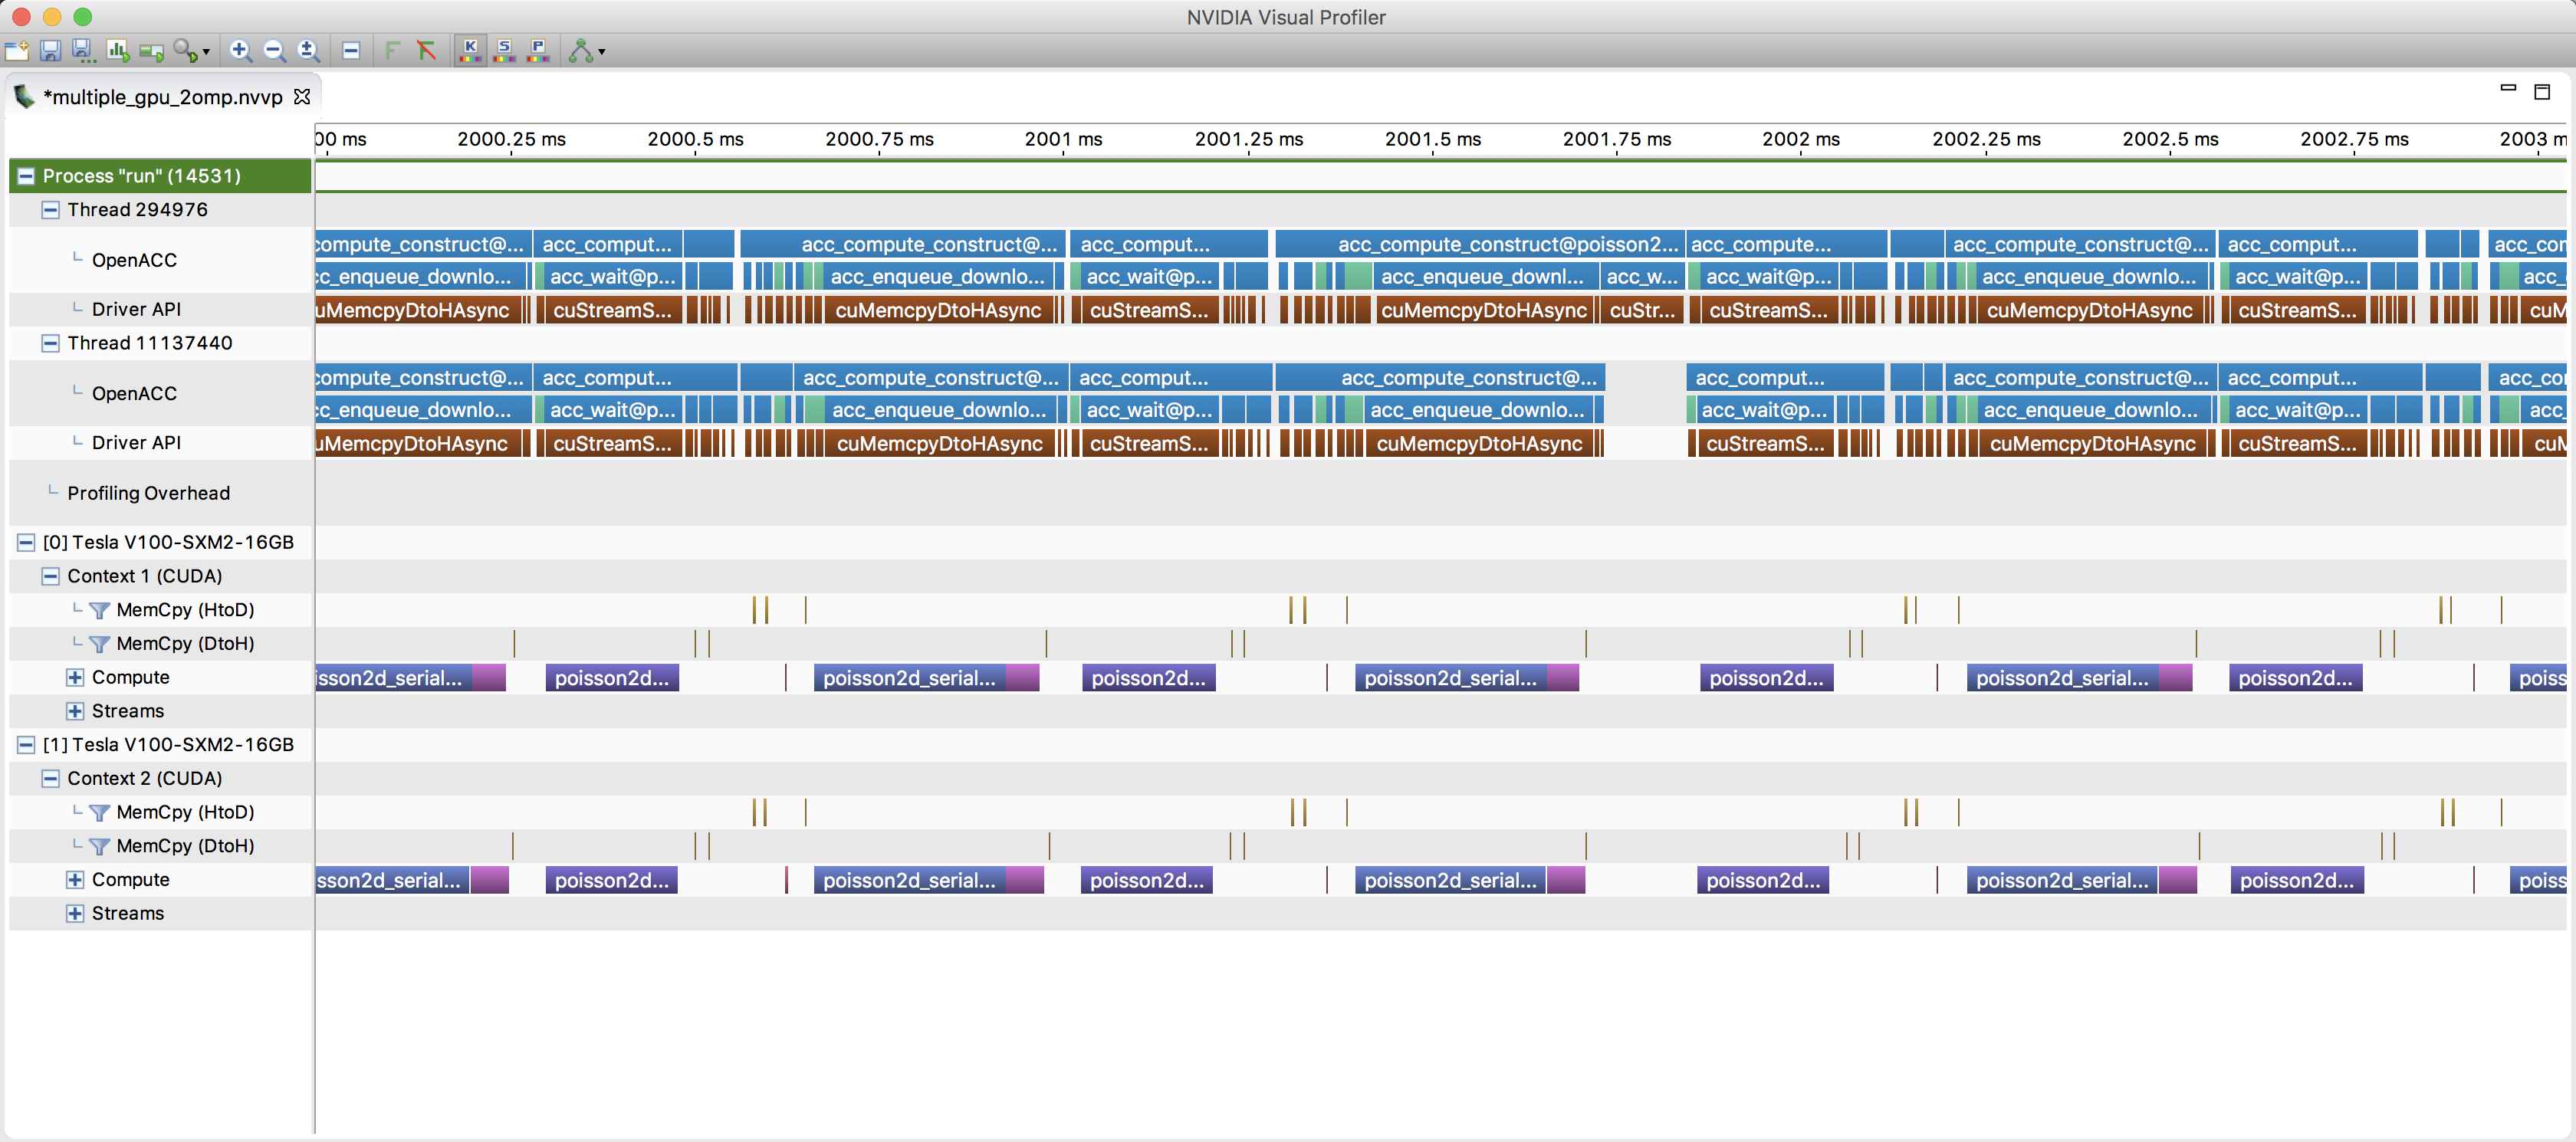
Task: Click the 2001 ms ruler mark
Action: point(1063,140)
